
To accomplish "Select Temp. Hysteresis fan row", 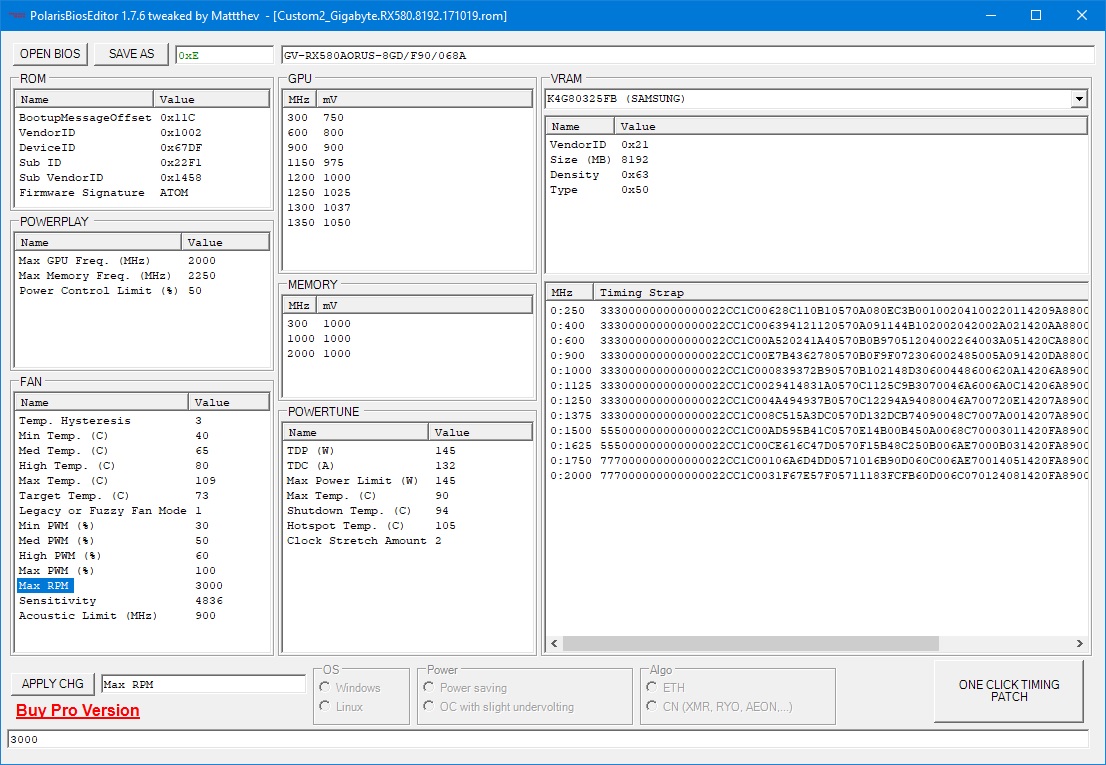I will point(141,421).
